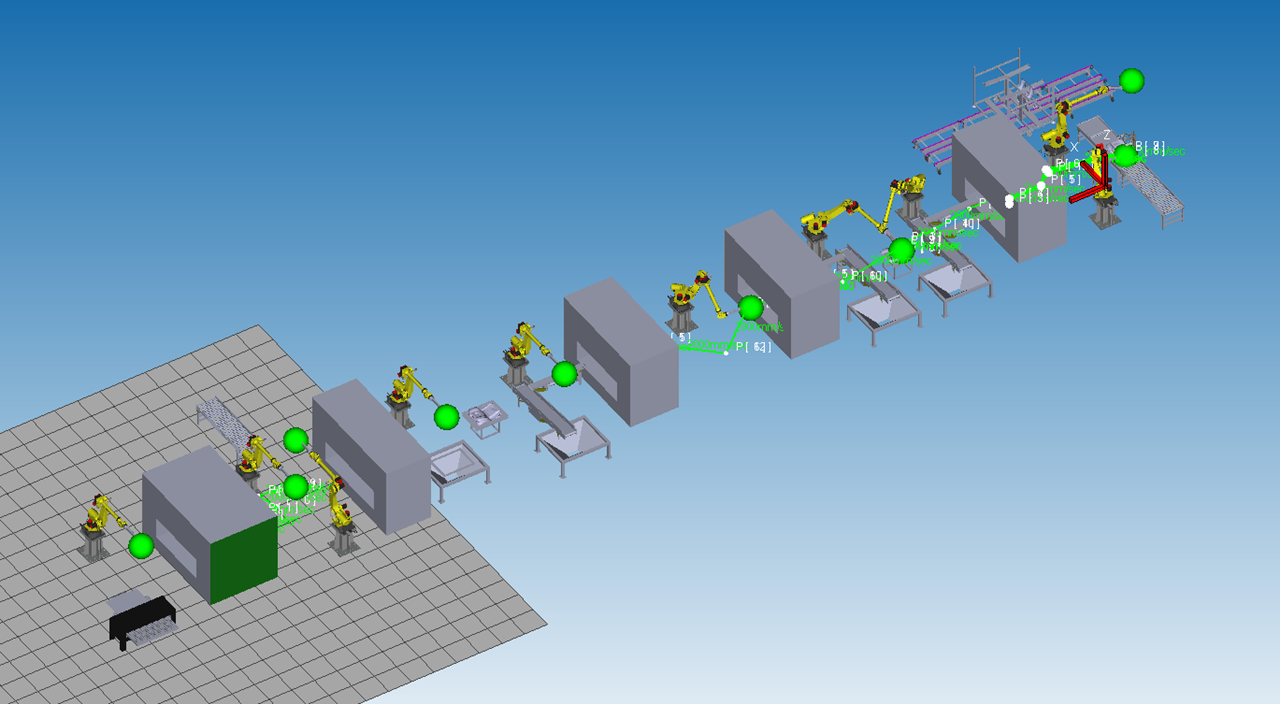Screen dimensions: 1280x704
Task: Pick the green sphere next to the P[62] waypoint
Action: pyautogui.click(x=750, y=308)
